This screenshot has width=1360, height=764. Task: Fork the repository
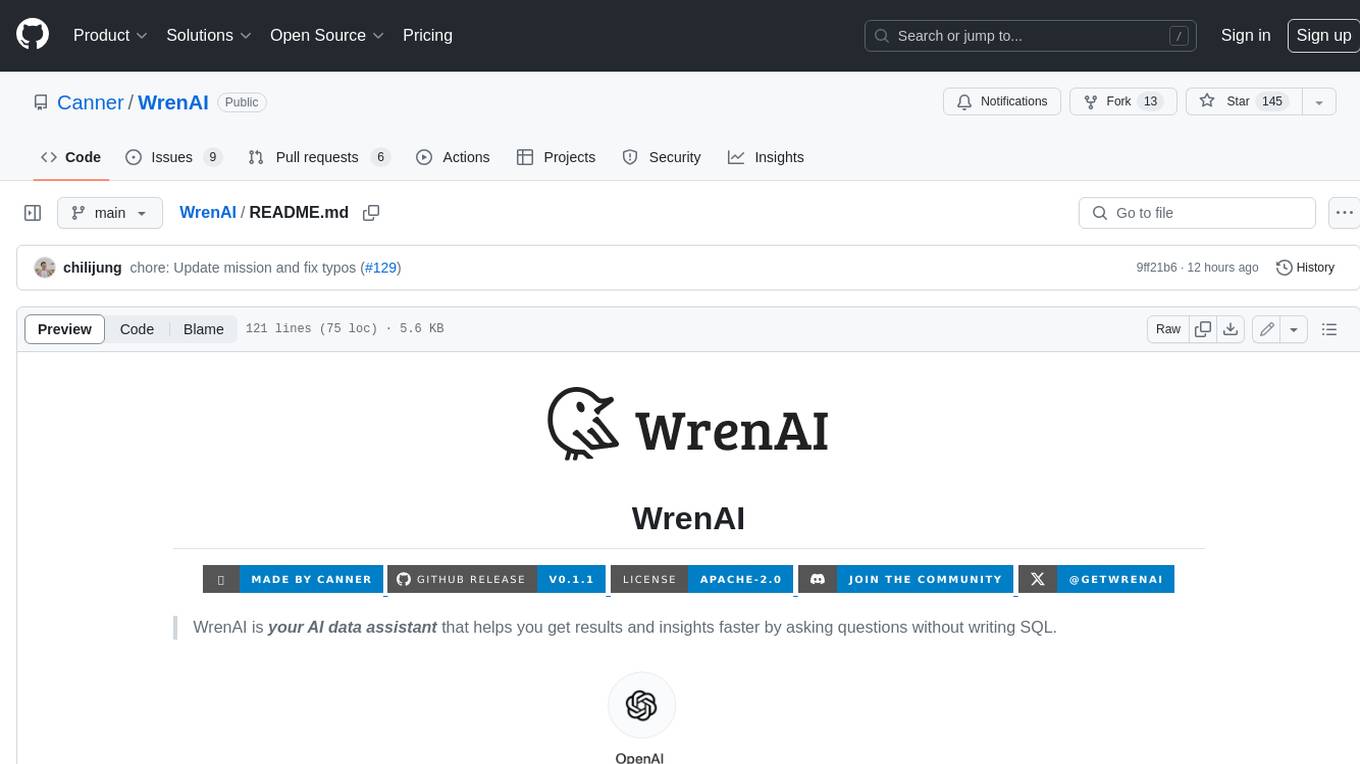pyautogui.click(x=1124, y=102)
